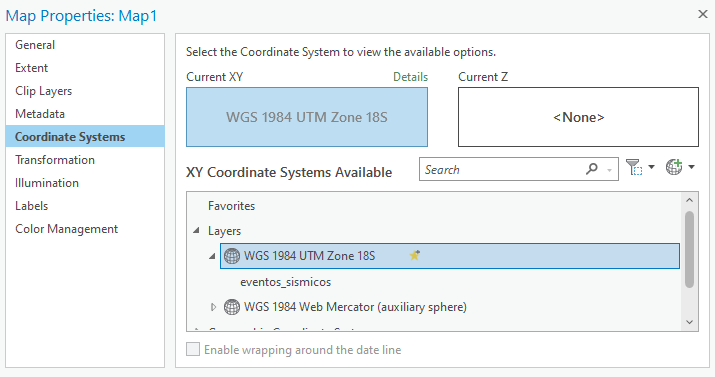Click the WGS 1984 UTM Zone 18S globe icon
Screen dimensions: 715x377
[x=232, y=256]
